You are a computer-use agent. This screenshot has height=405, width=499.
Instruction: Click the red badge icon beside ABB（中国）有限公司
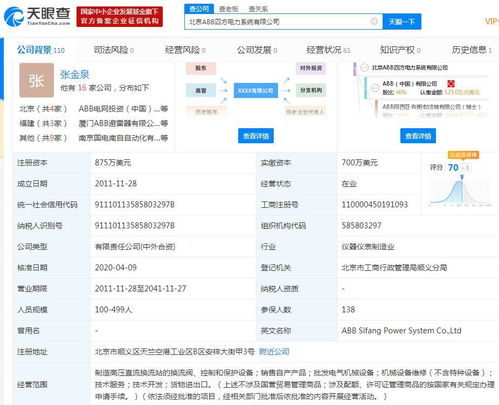tap(451, 83)
